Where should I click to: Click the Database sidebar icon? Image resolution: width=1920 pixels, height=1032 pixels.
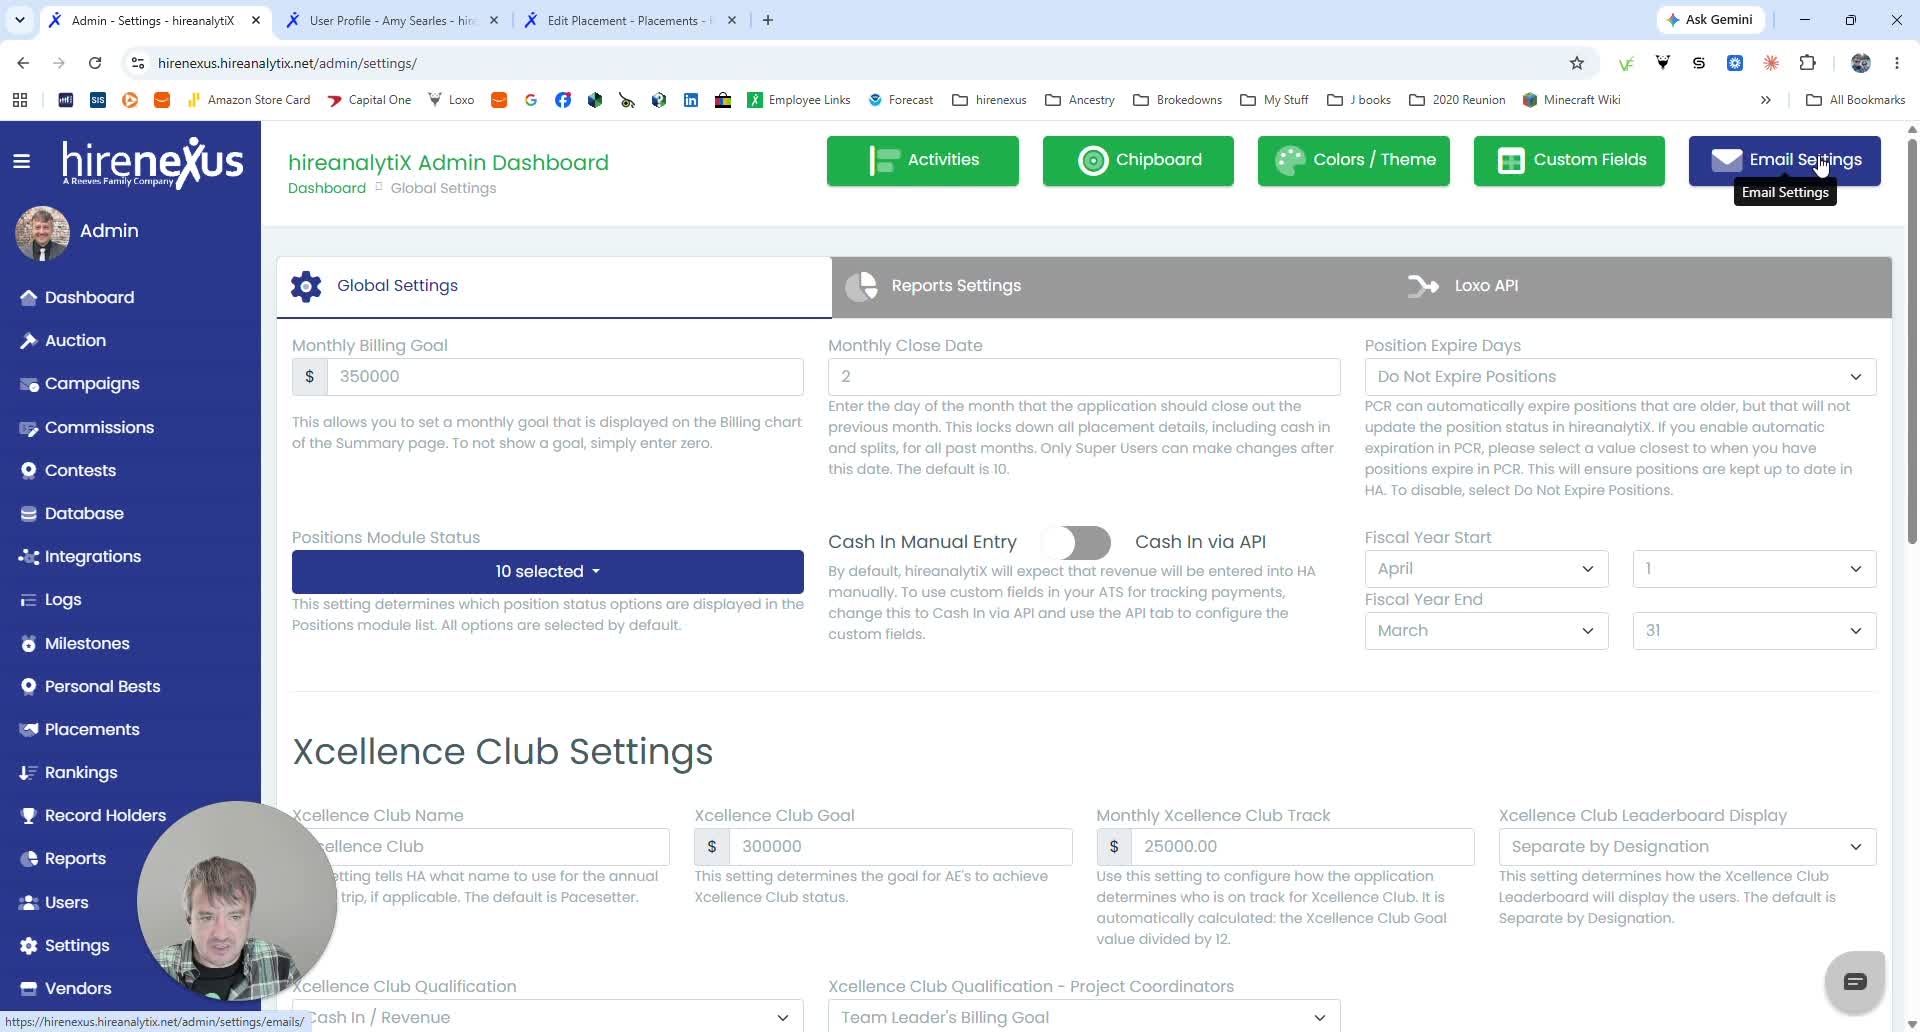(x=28, y=514)
